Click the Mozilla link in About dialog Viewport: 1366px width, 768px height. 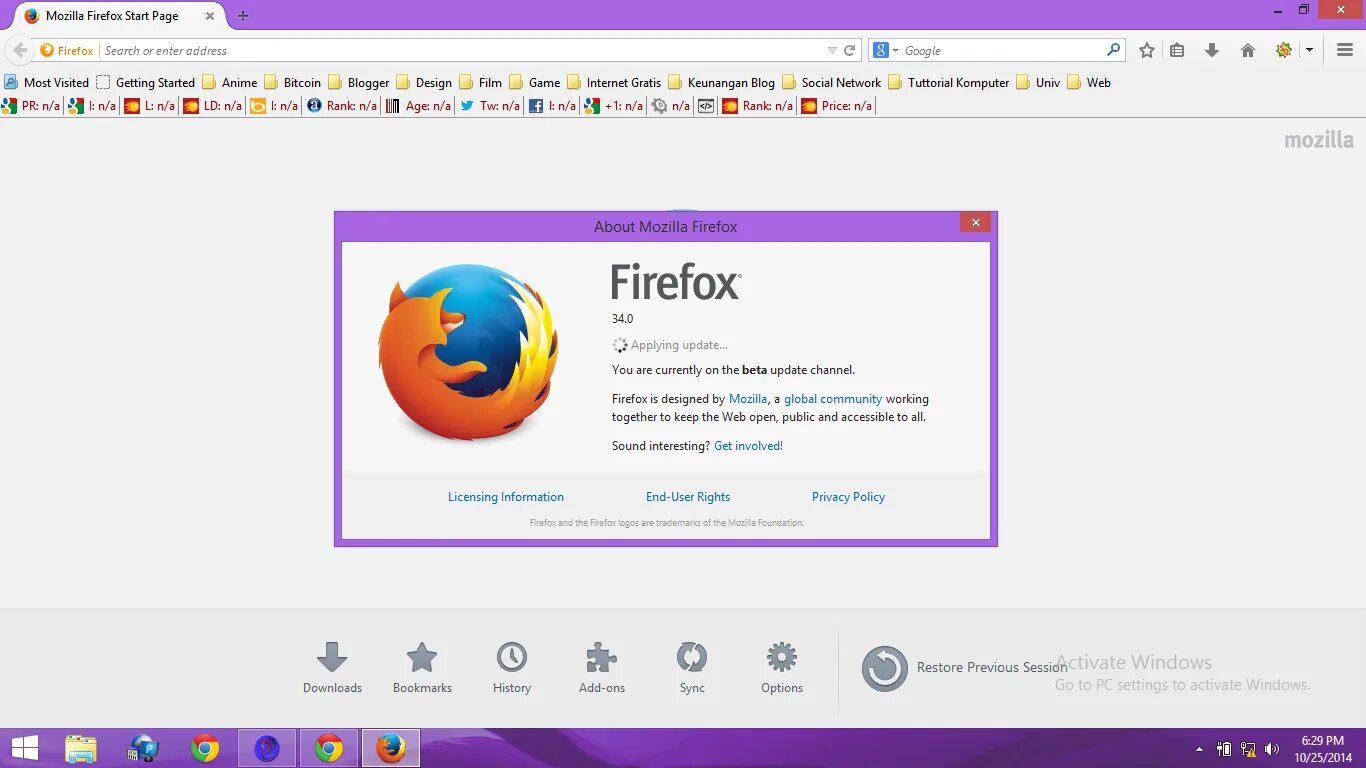(748, 399)
